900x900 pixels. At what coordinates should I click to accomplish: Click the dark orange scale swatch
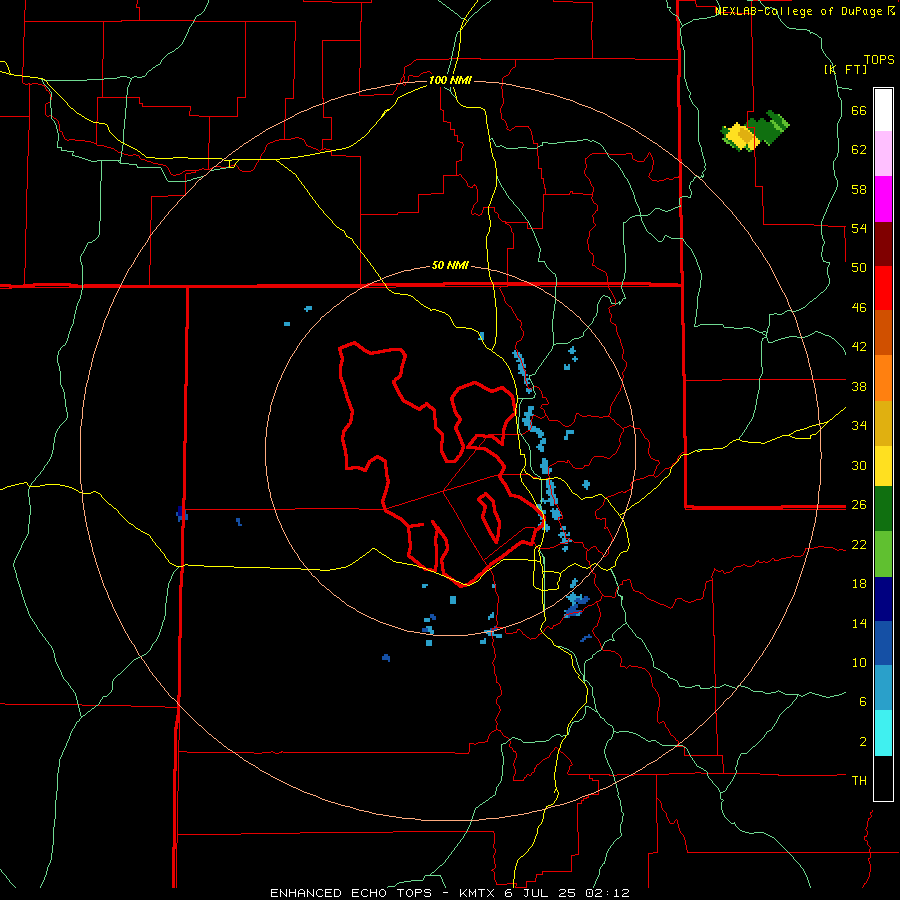[883, 332]
